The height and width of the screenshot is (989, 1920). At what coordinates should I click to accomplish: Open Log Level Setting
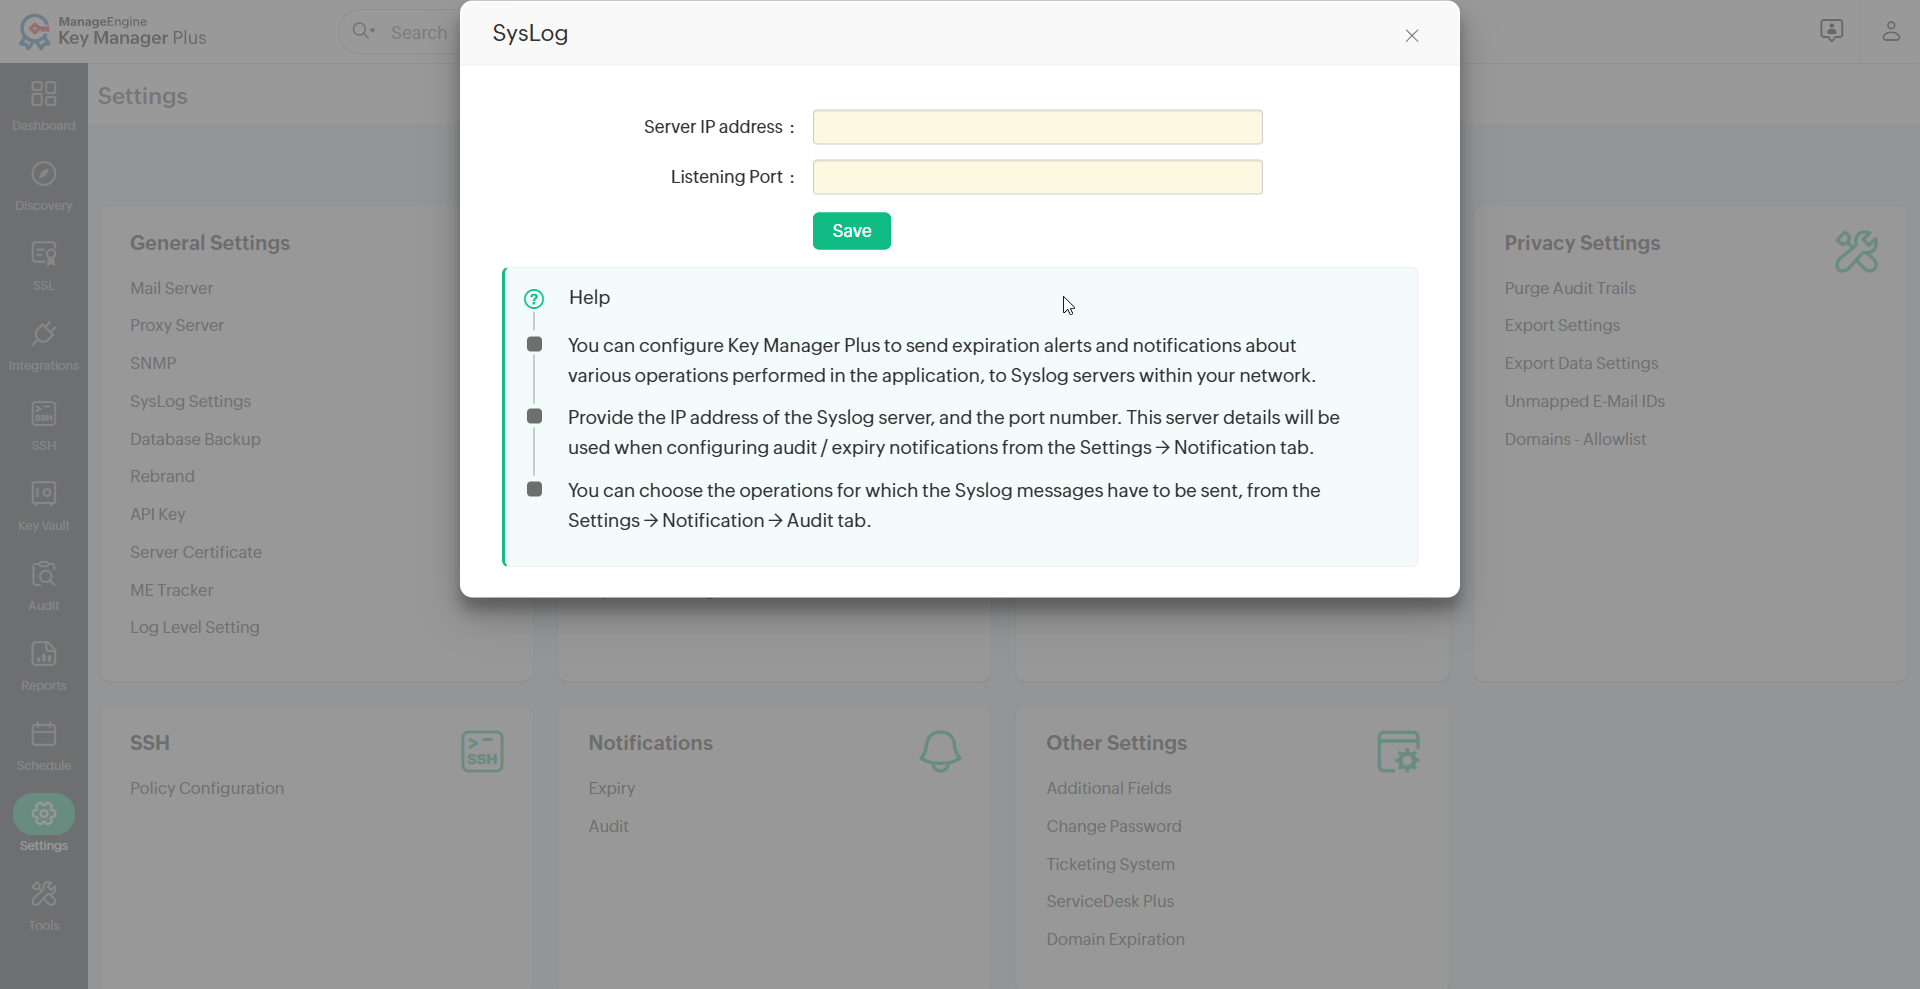(195, 627)
